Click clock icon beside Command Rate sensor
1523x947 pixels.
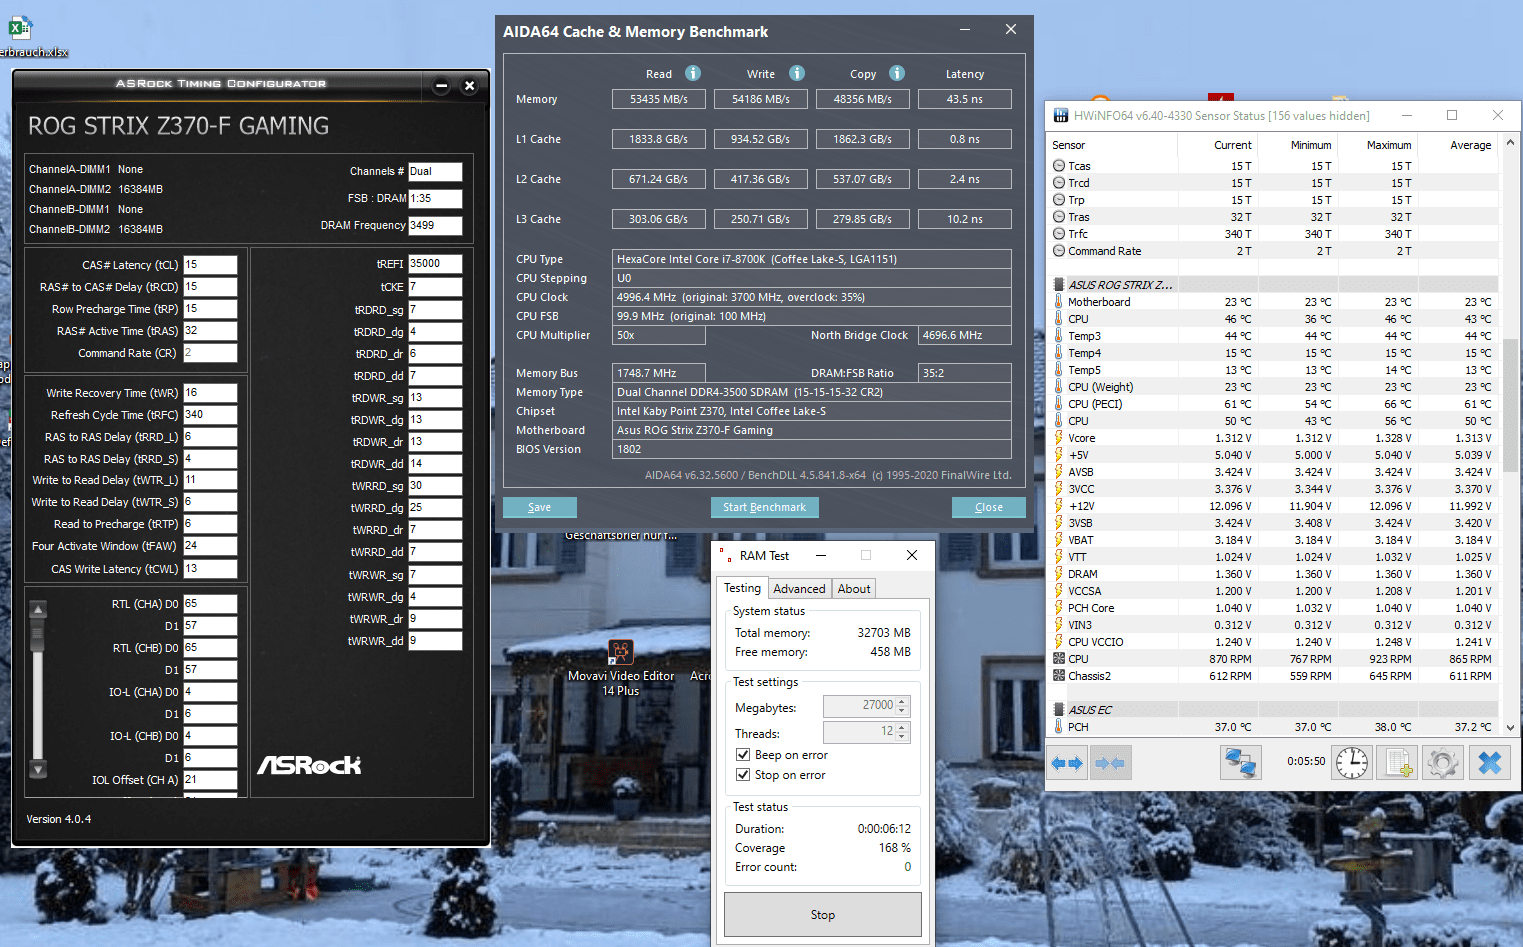(1059, 251)
